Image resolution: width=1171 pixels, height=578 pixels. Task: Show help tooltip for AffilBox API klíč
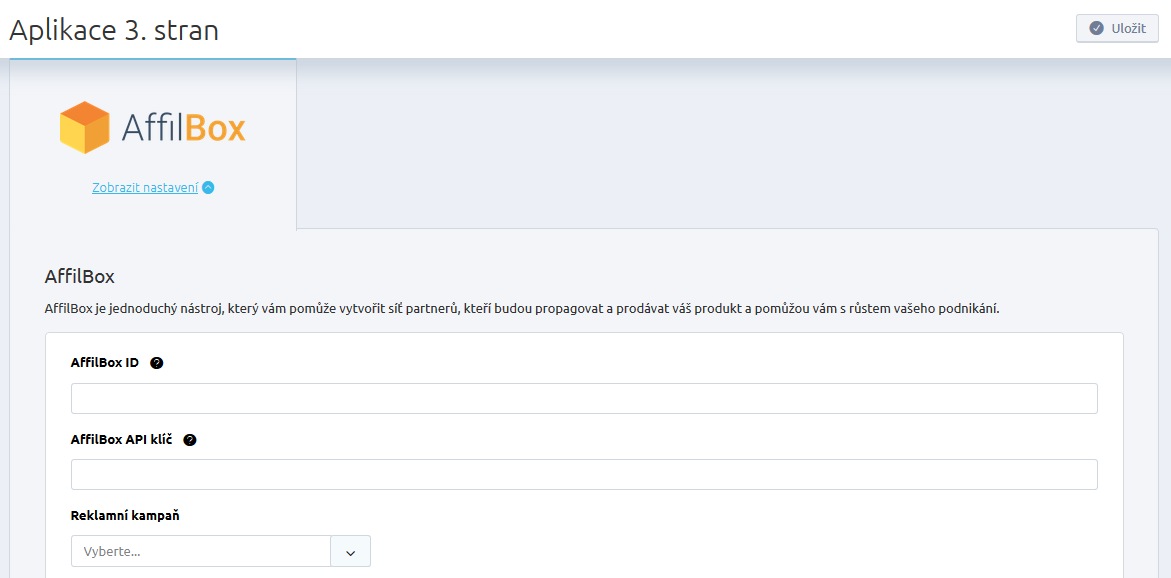(x=190, y=440)
